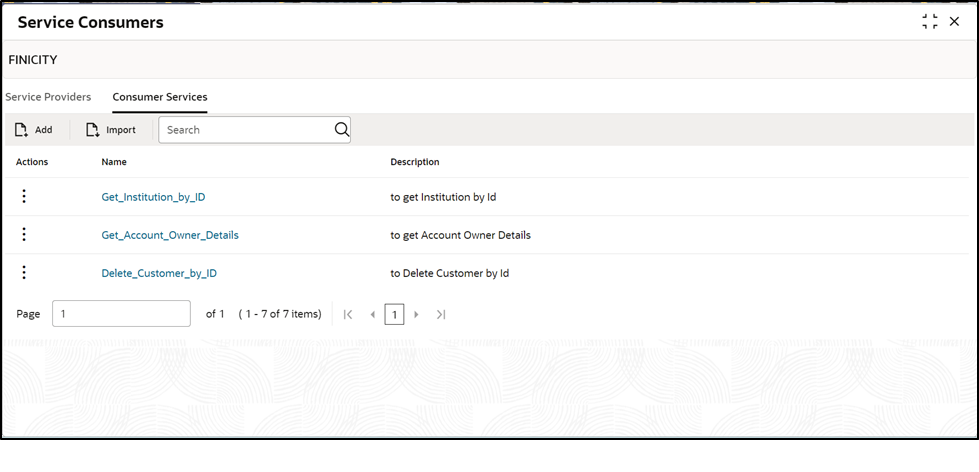The width and height of the screenshot is (979, 472).
Task: Open Get_Account_Owner_Details link
Action: (x=170, y=235)
